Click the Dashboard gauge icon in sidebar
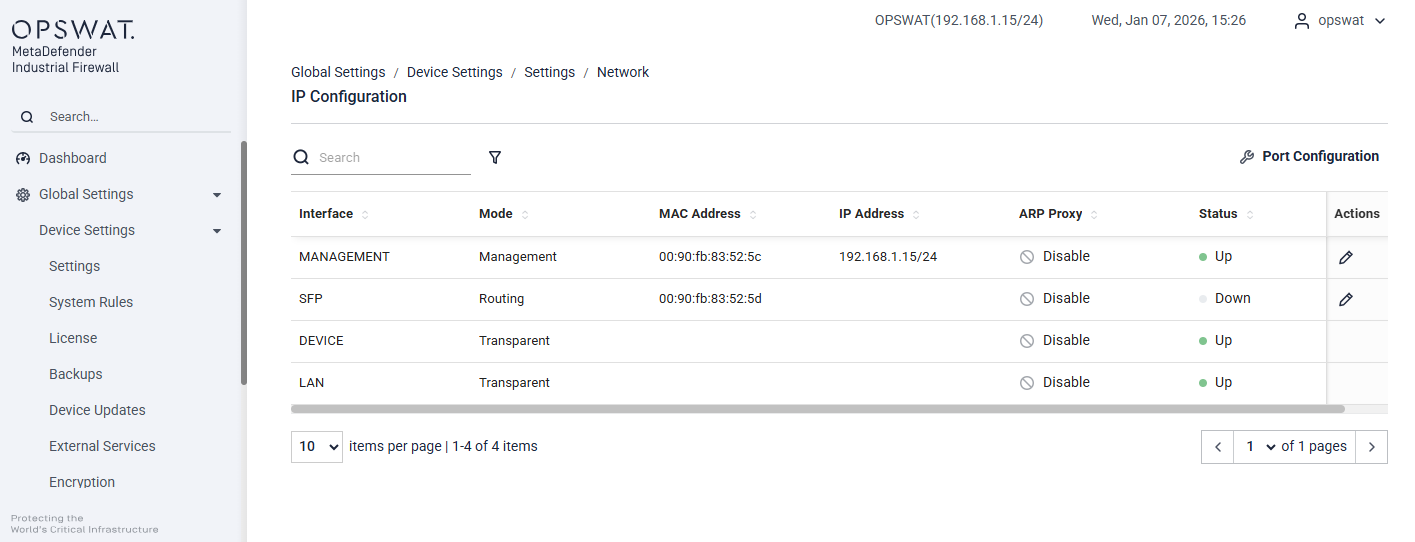Viewport: 1415px width, 542px height. click(23, 159)
